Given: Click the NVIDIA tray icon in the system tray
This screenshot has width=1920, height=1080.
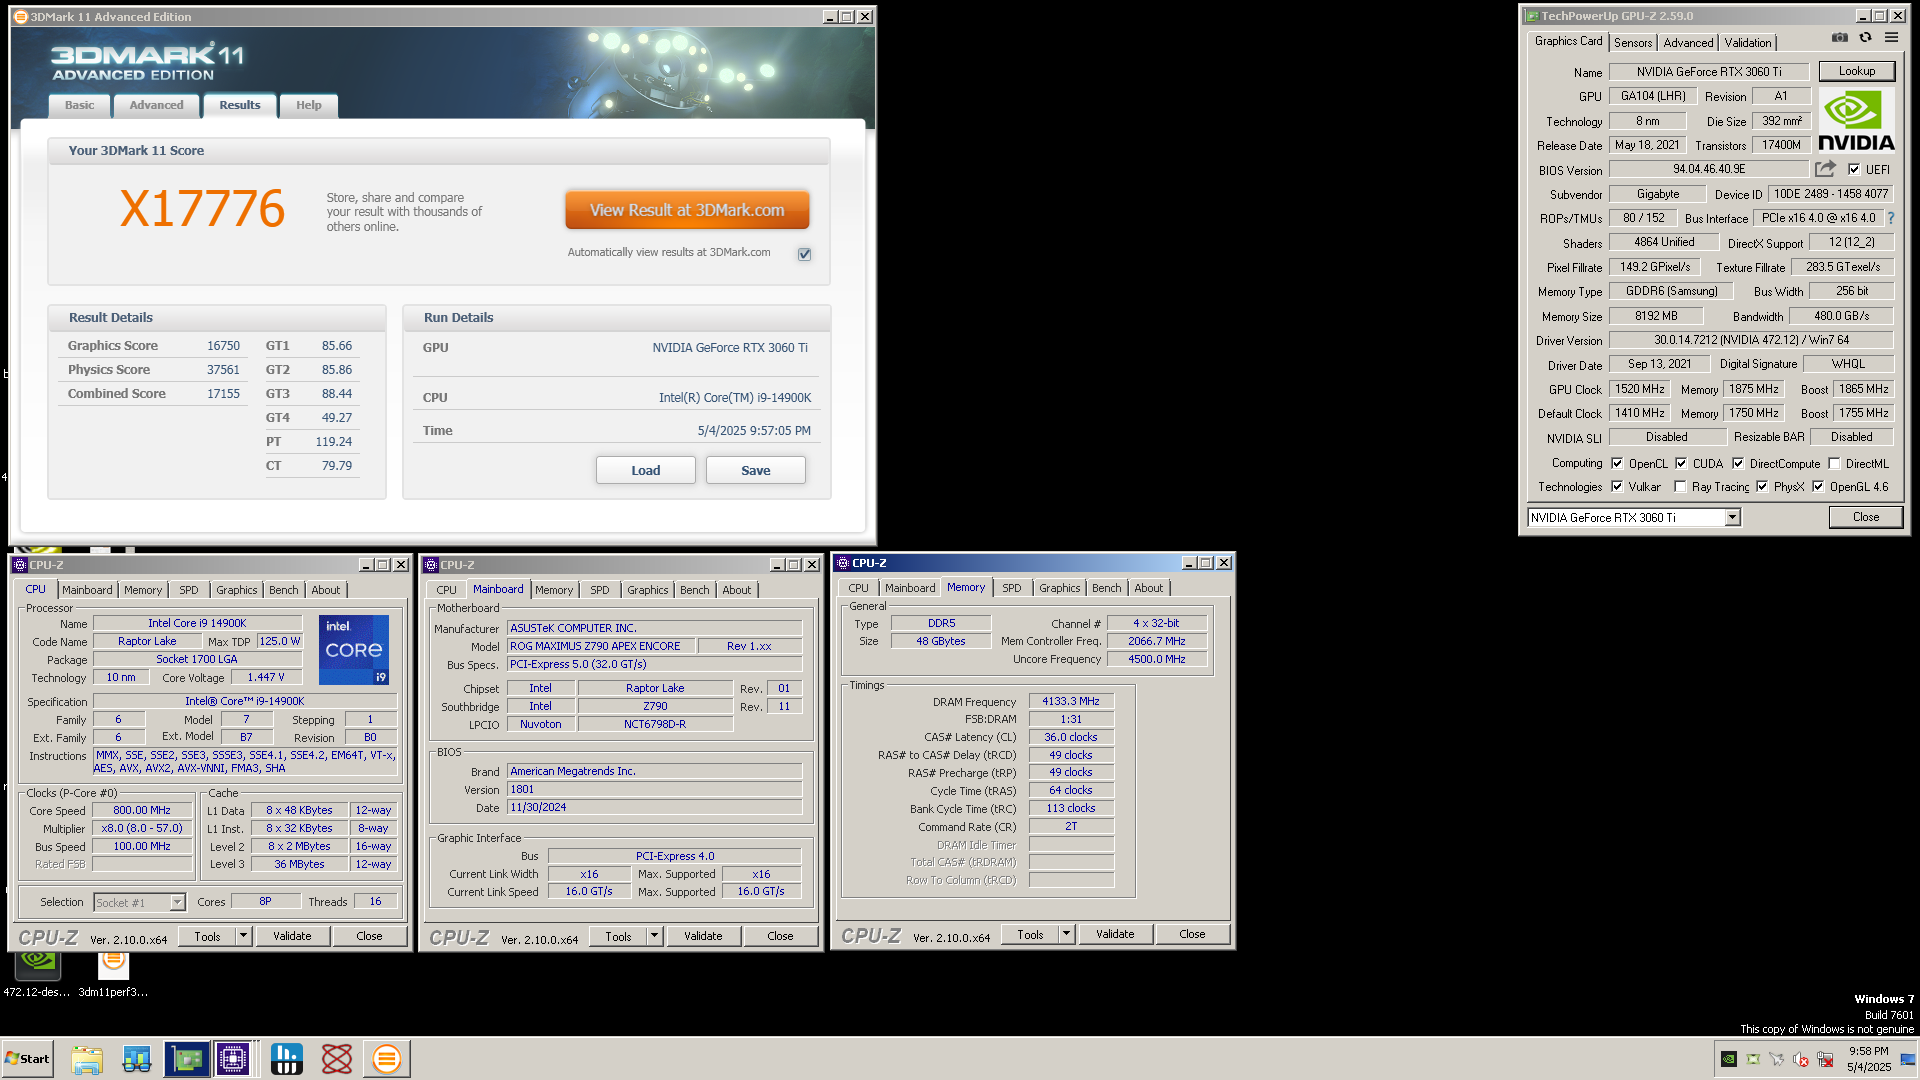Looking at the screenshot, I should 1729,1059.
